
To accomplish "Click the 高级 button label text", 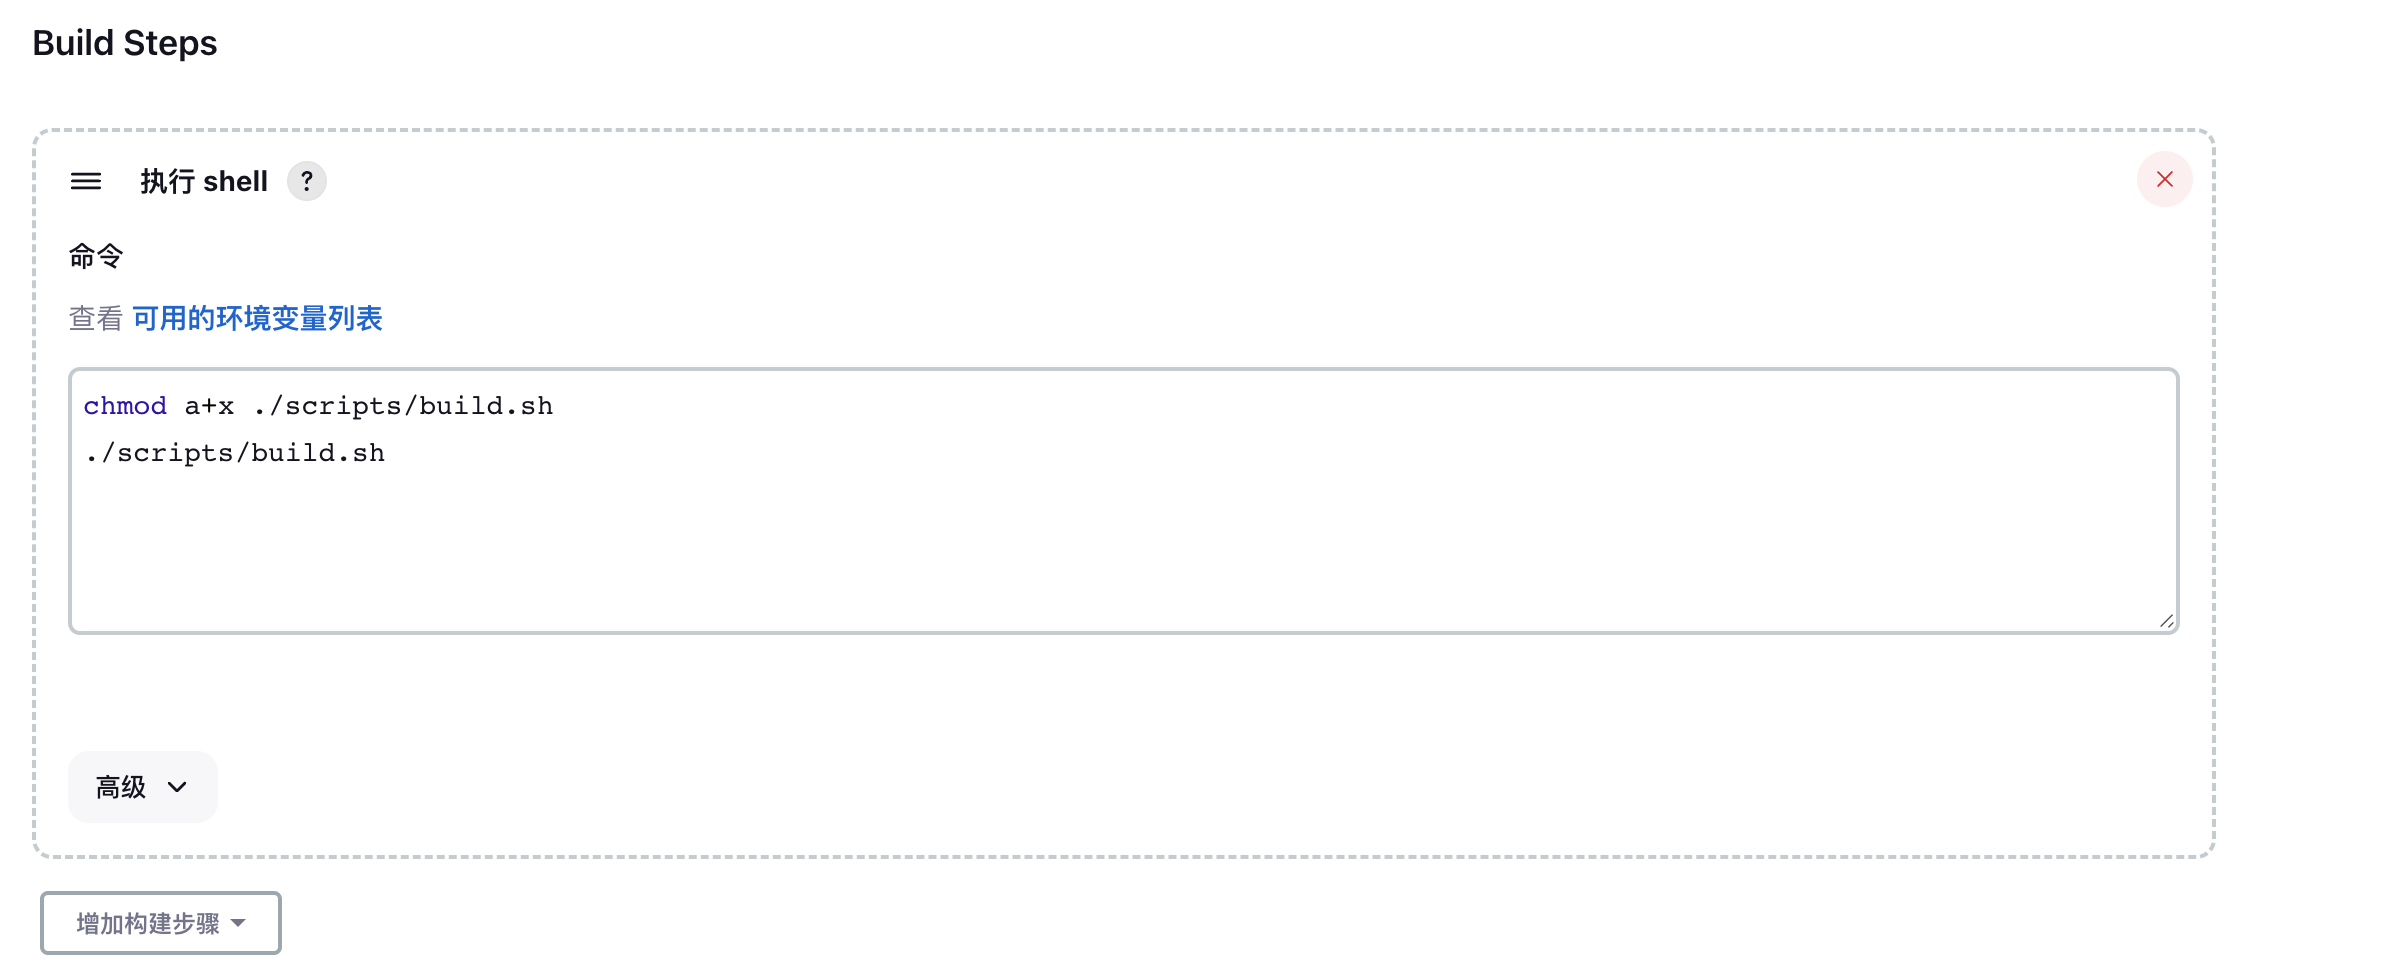I will click(x=121, y=787).
